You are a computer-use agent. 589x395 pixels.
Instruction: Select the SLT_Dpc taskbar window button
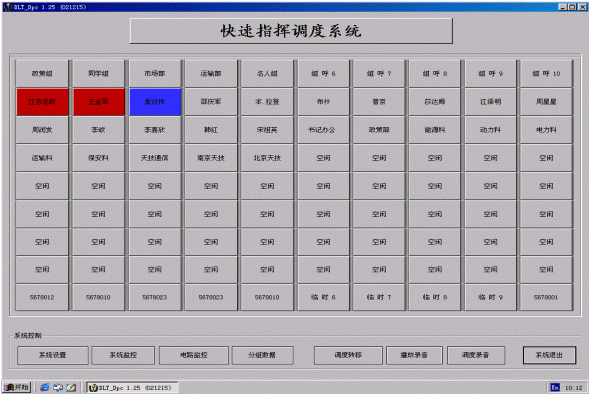[132, 387]
